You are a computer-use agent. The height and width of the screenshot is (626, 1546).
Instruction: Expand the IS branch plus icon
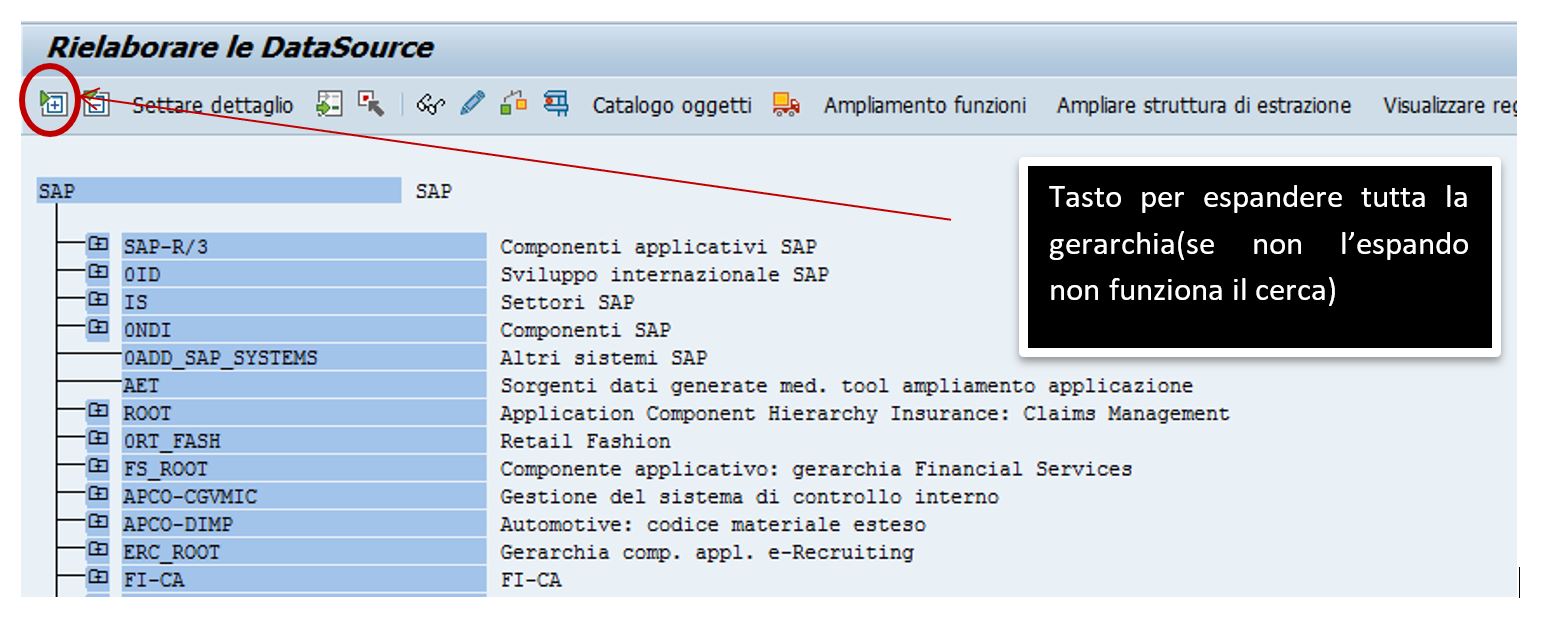click(x=97, y=301)
